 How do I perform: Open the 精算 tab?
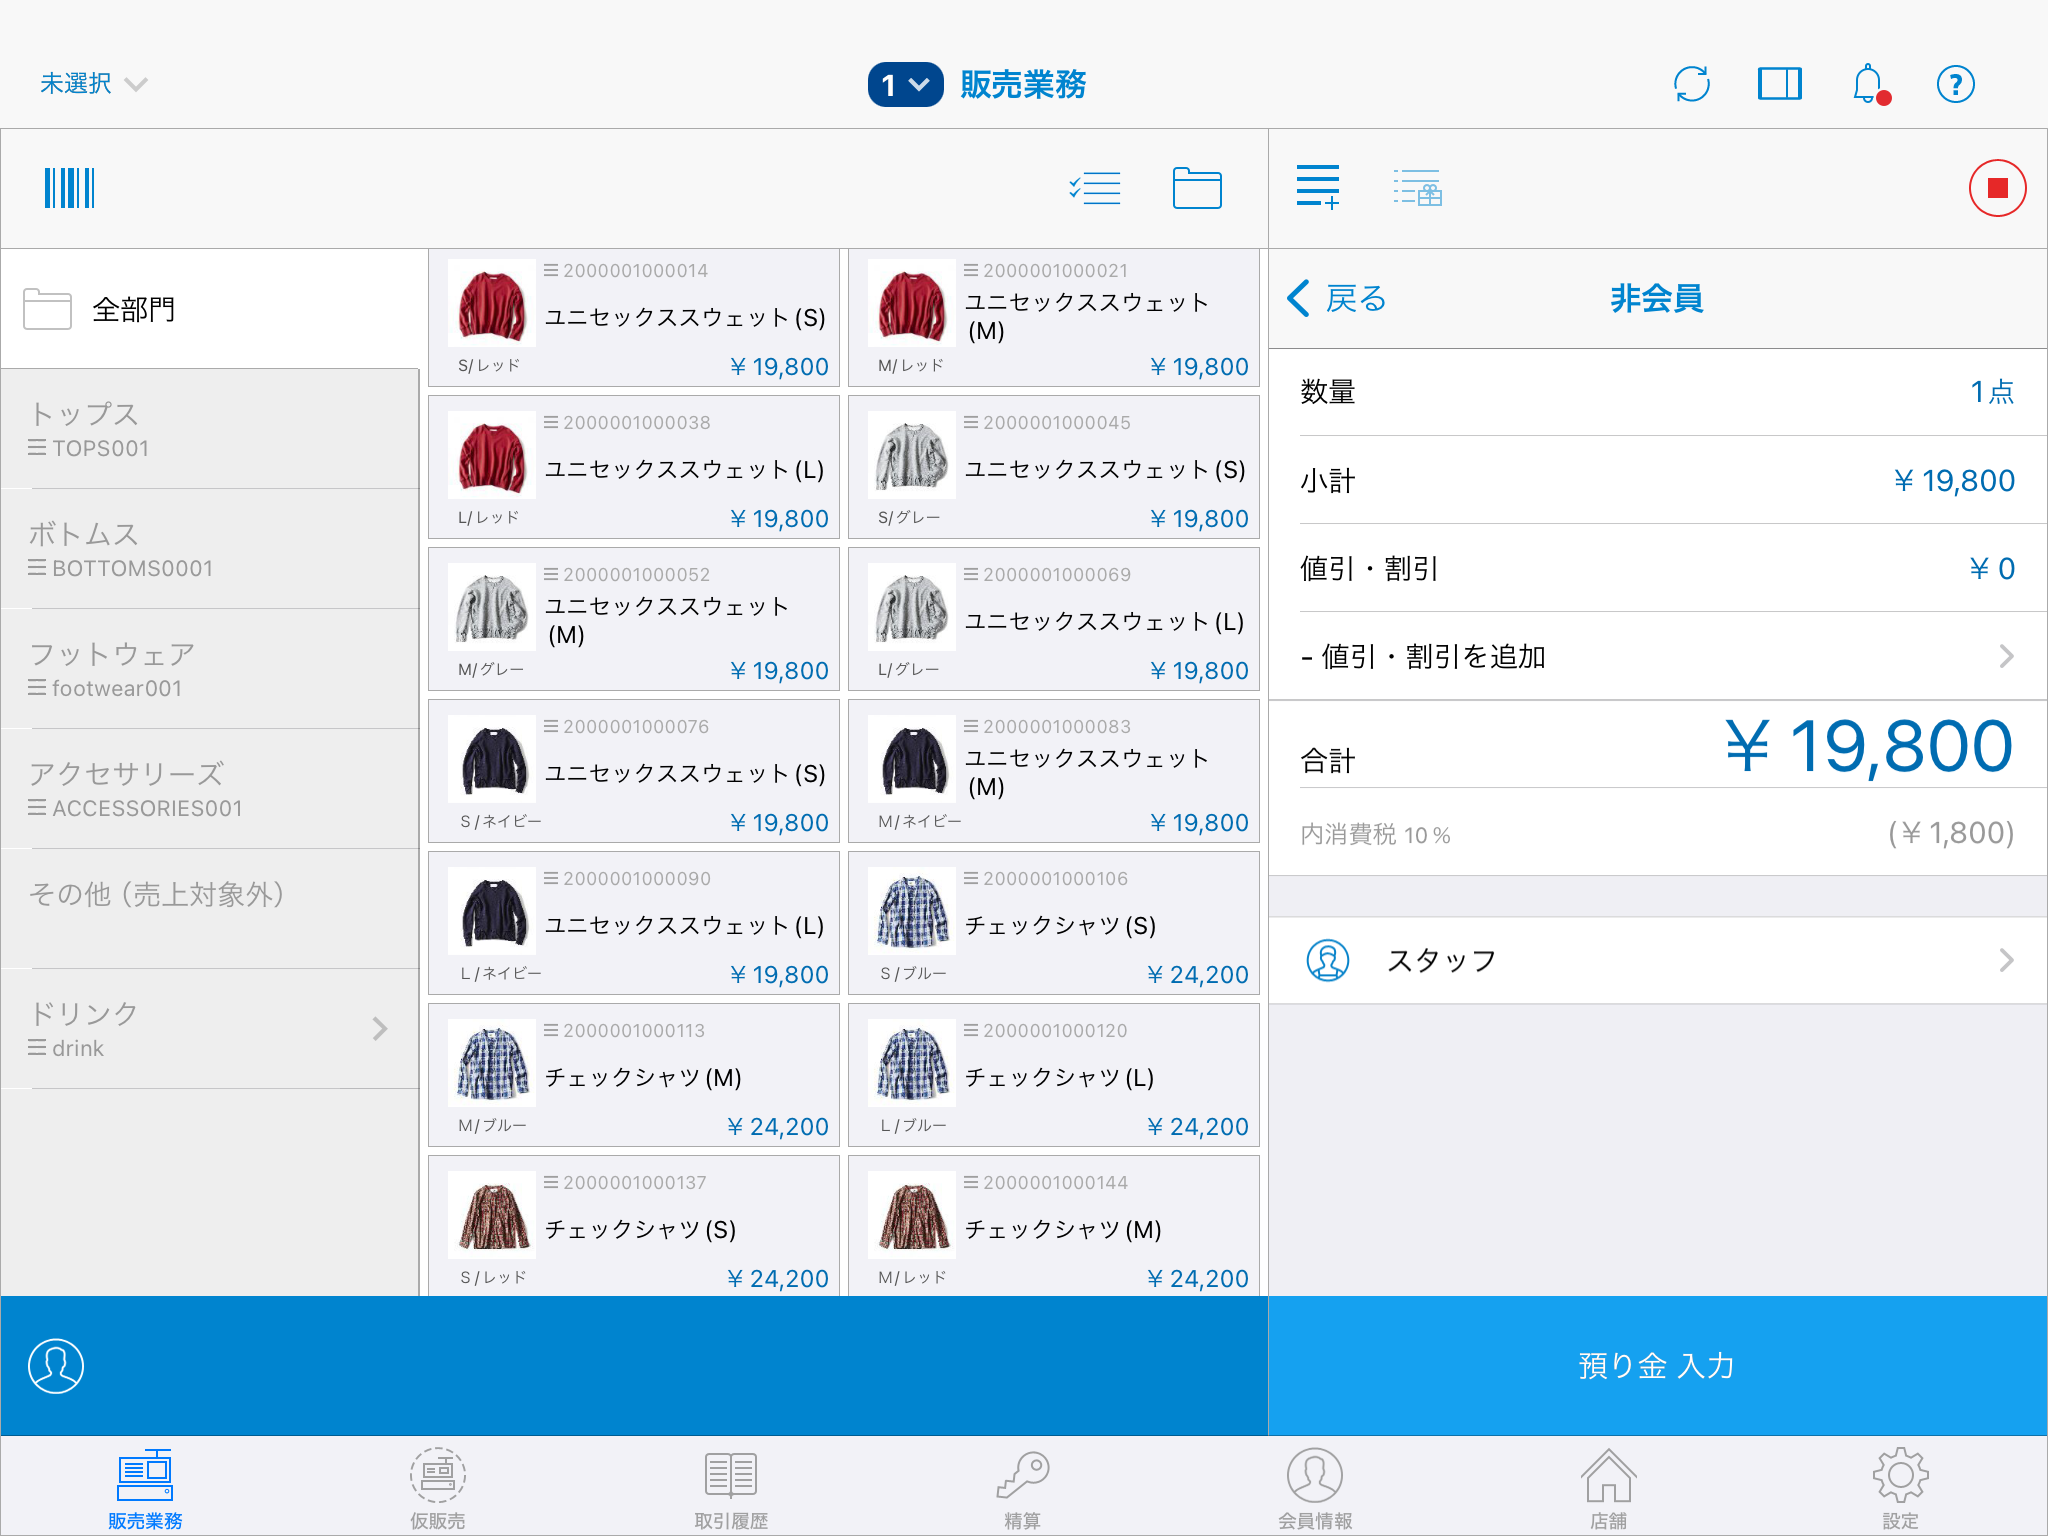(1023, 1488)
